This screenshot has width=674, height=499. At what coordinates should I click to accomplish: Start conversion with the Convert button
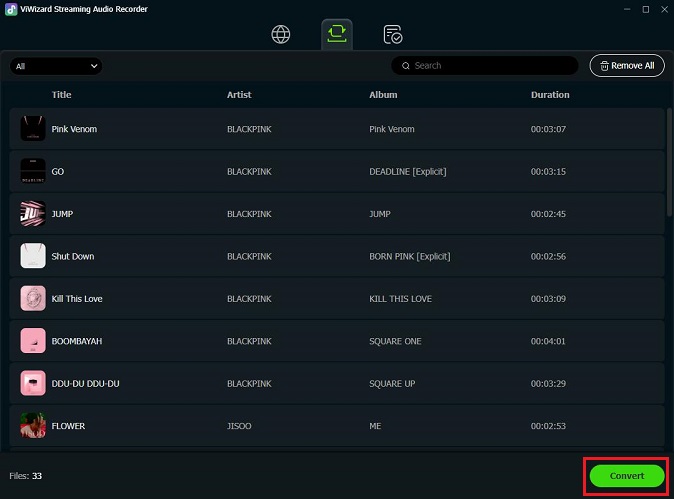click(x=627, y=476)
